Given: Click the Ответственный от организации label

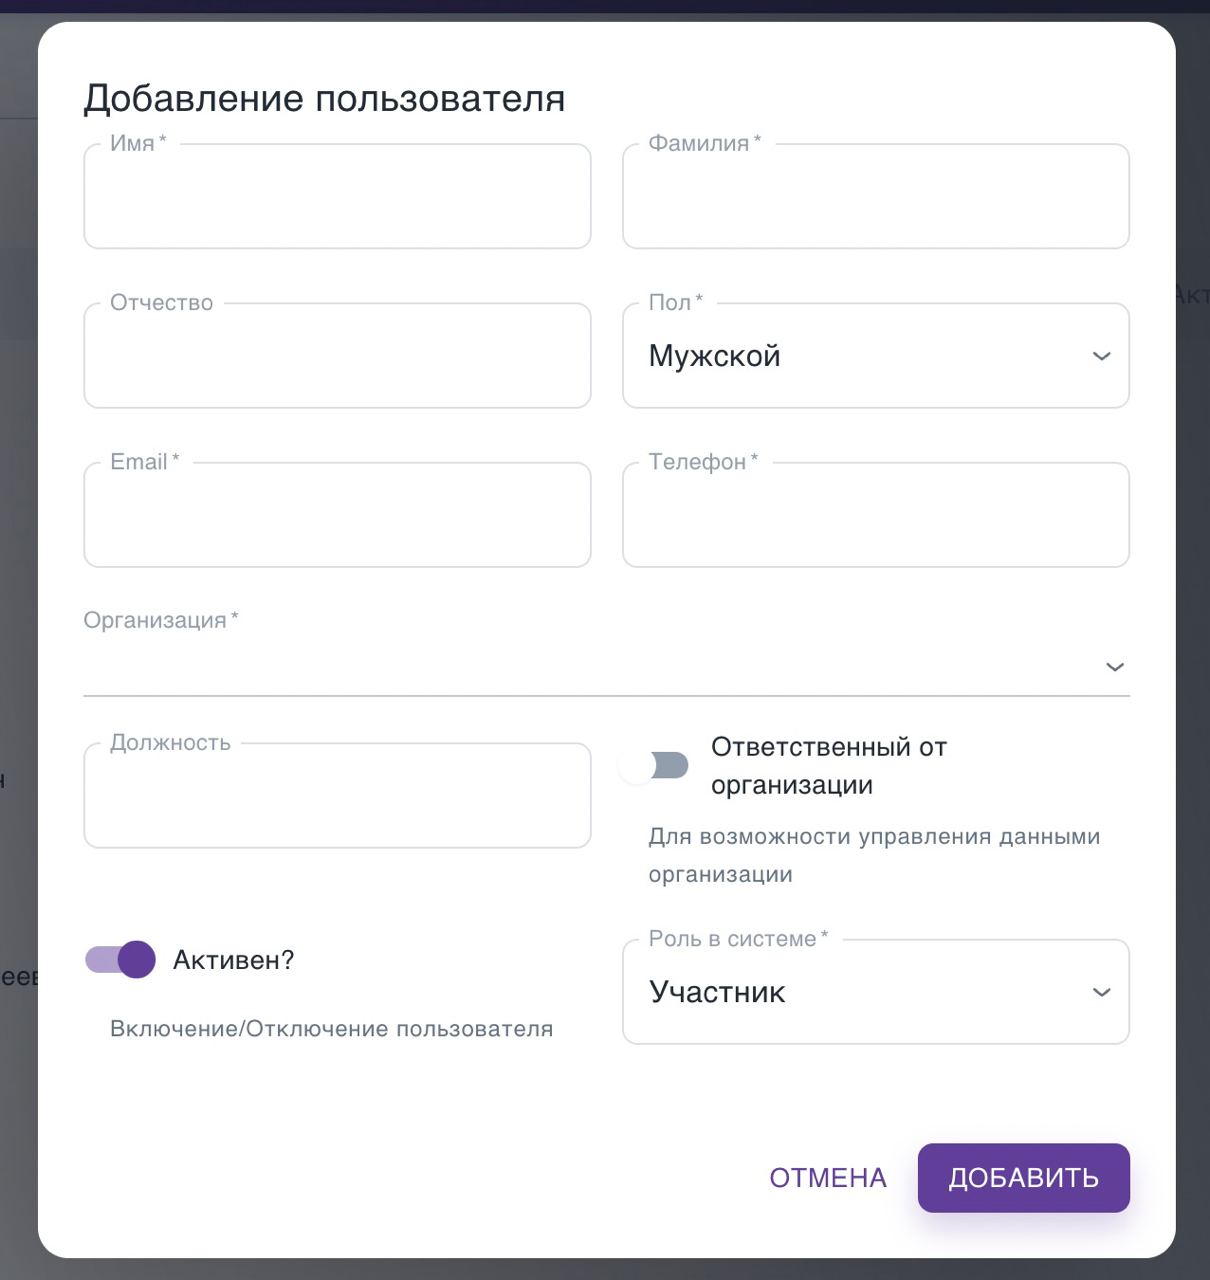Looking at the screenshot, I should 828,765.
